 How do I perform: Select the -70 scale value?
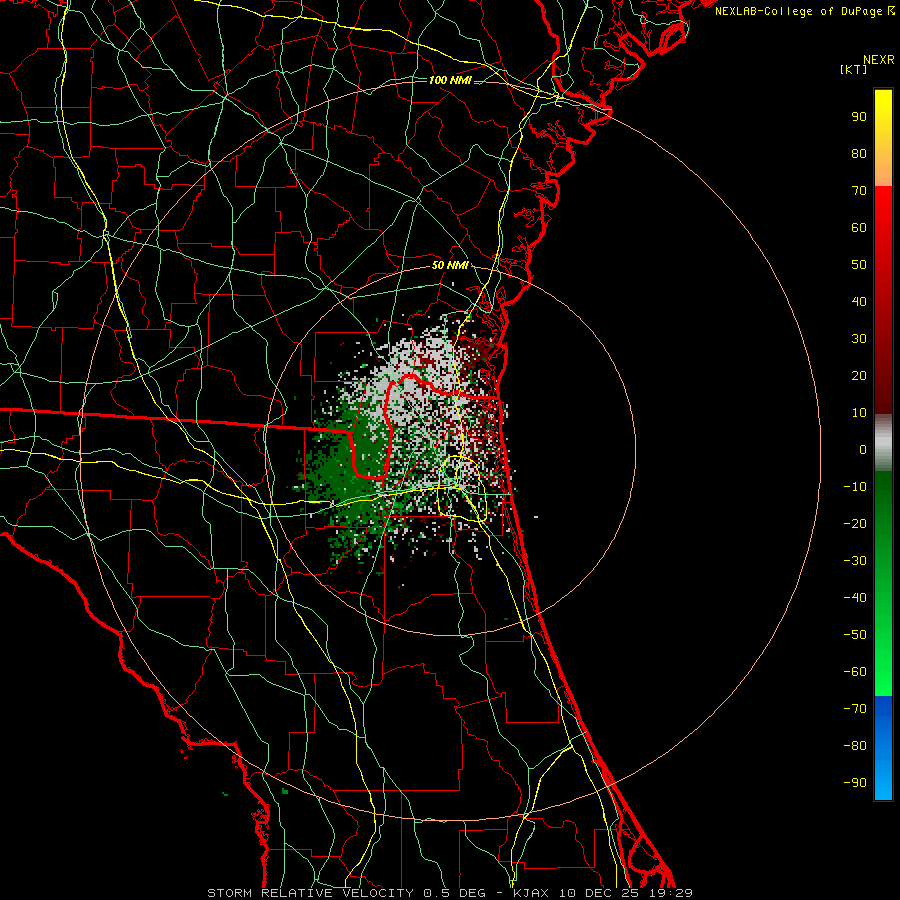tap(855, 709)
